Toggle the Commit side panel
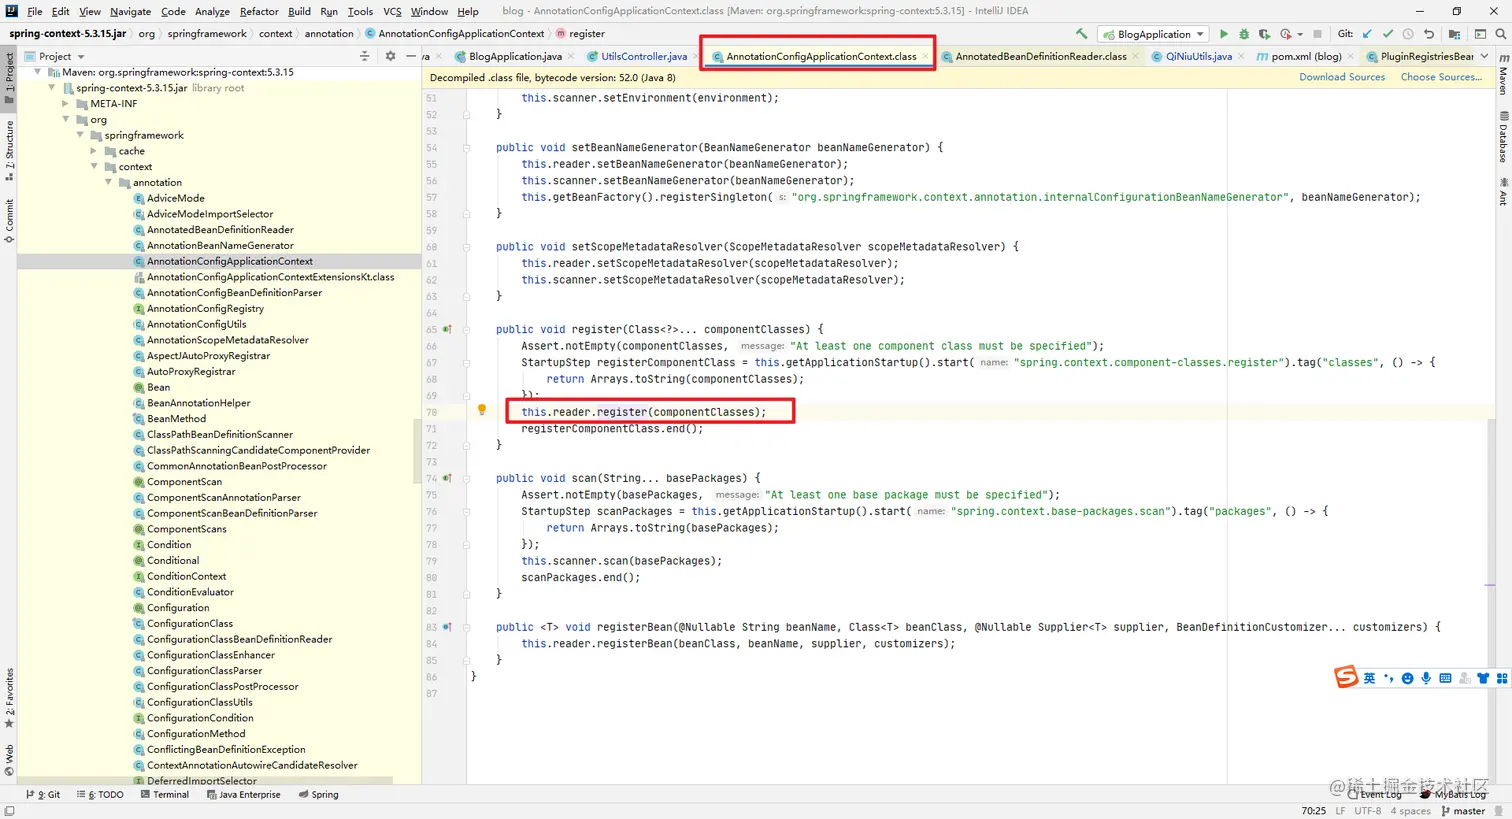 click(9, 221)
